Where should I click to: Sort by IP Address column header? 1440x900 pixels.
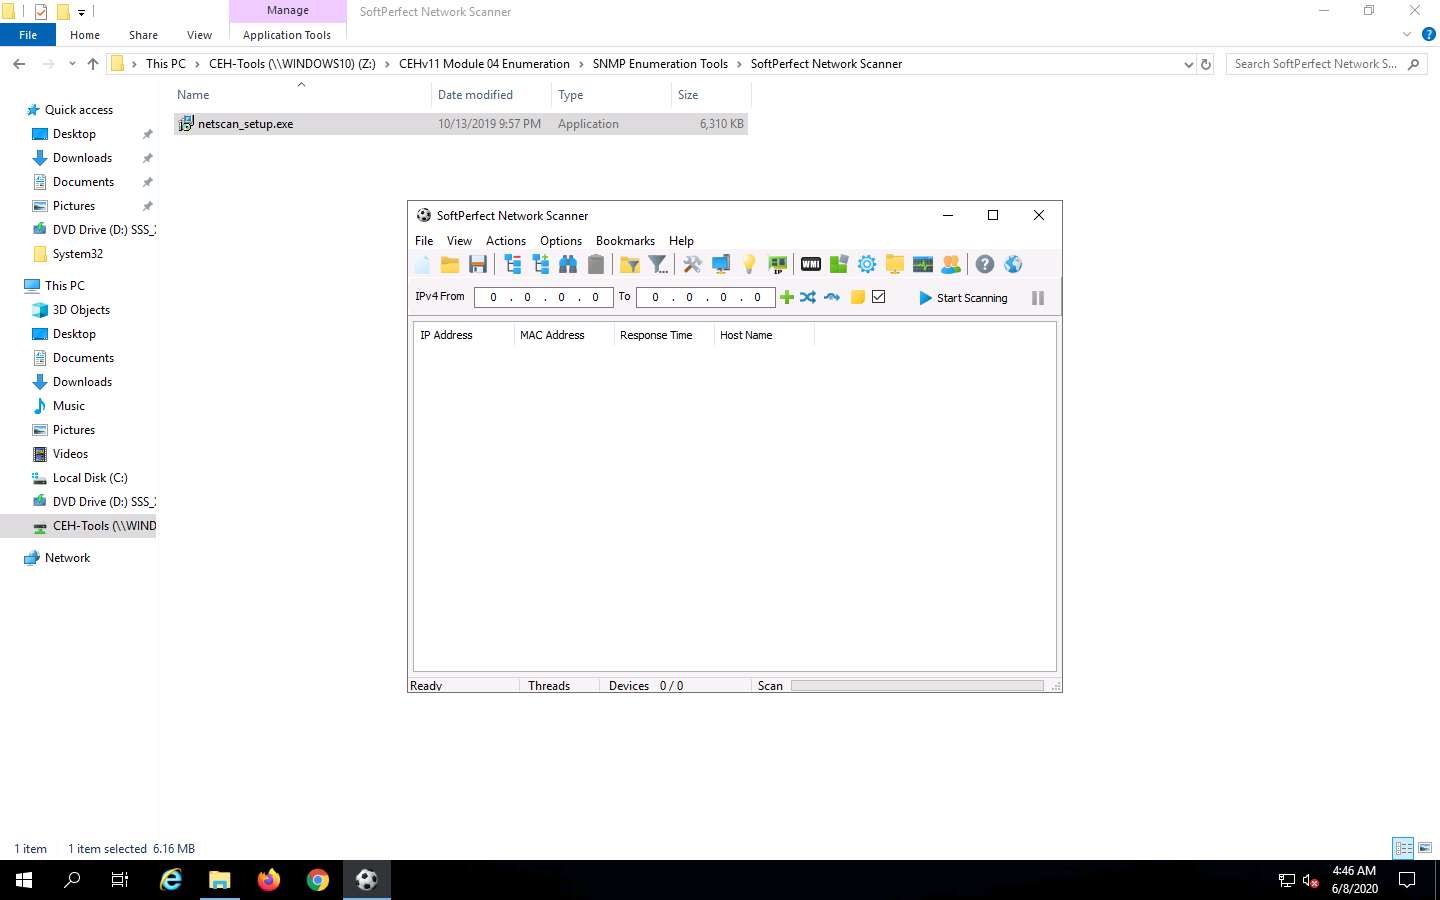pyautogui.click(x=464, y=335)
